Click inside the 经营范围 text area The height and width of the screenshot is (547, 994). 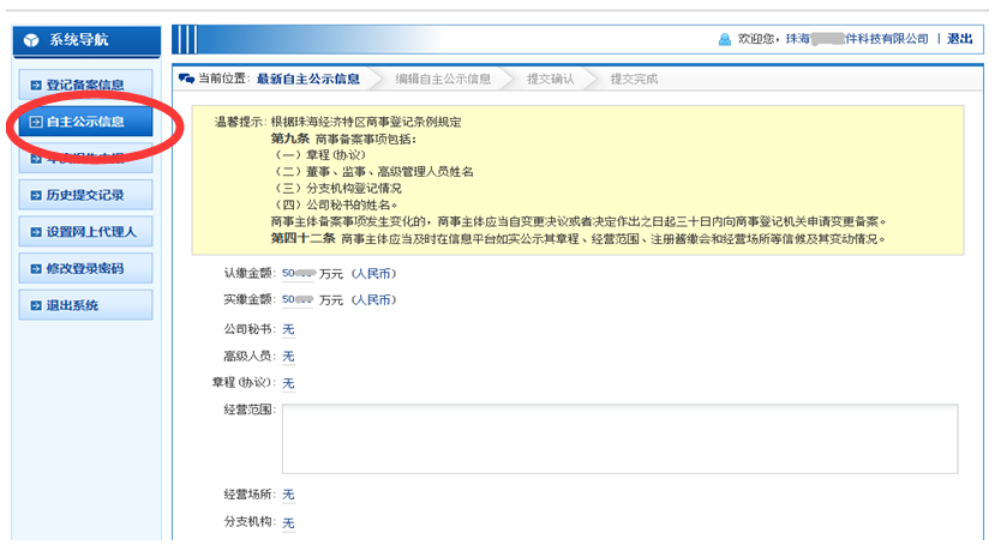pyautogui.click(x=619, y=438)
